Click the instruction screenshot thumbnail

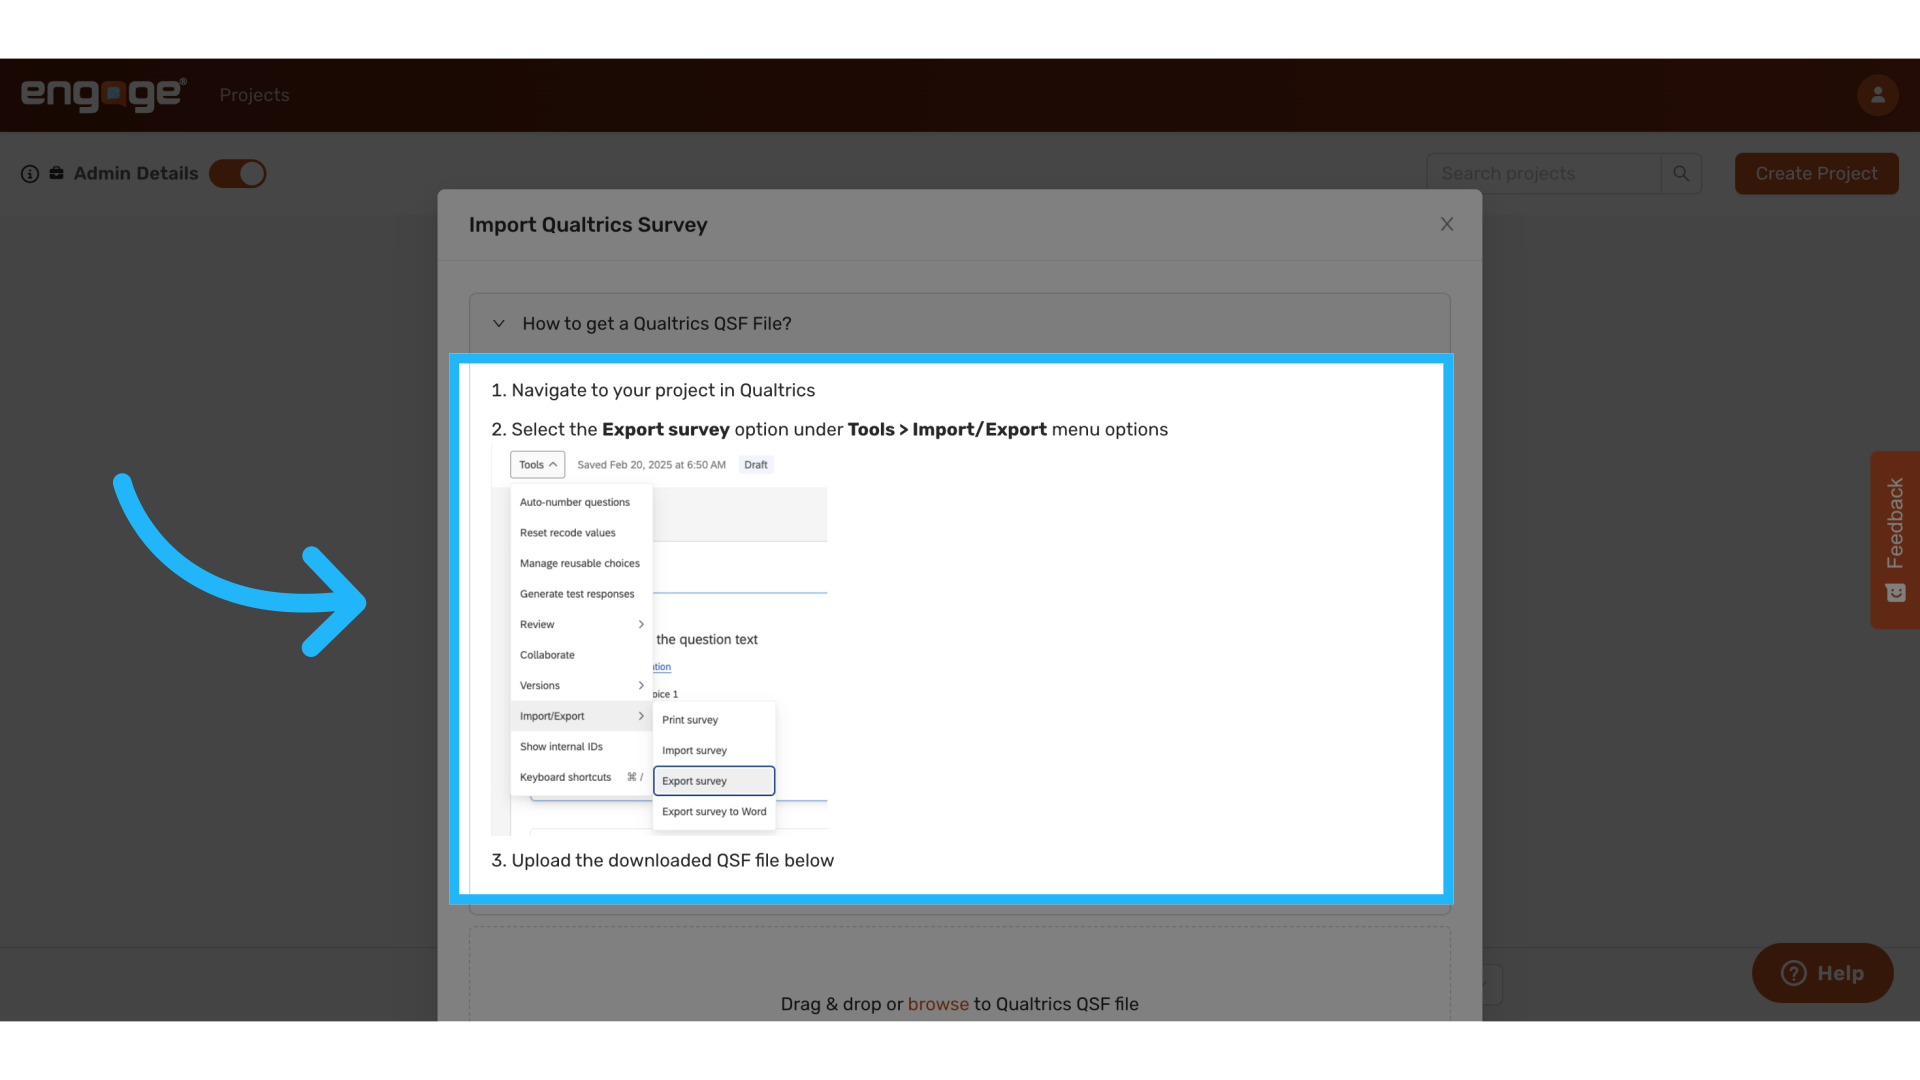659,642
